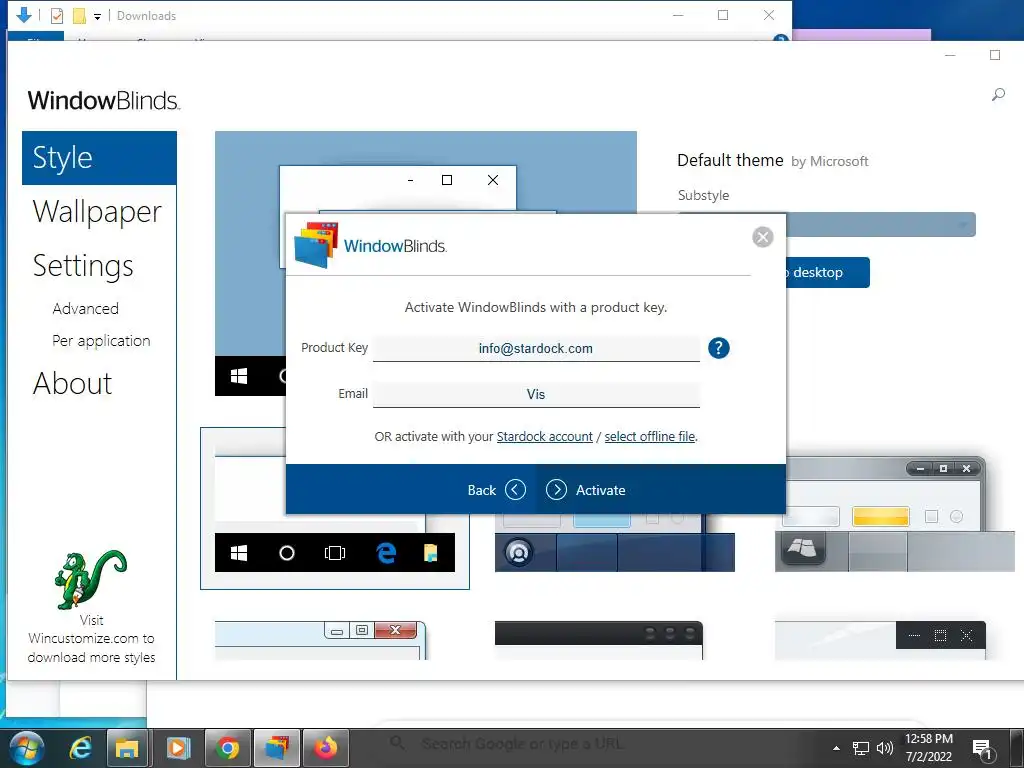1024x768 pixels.
Task: Visit Wincustomize.com to download more styles
Action: (91, 639)
